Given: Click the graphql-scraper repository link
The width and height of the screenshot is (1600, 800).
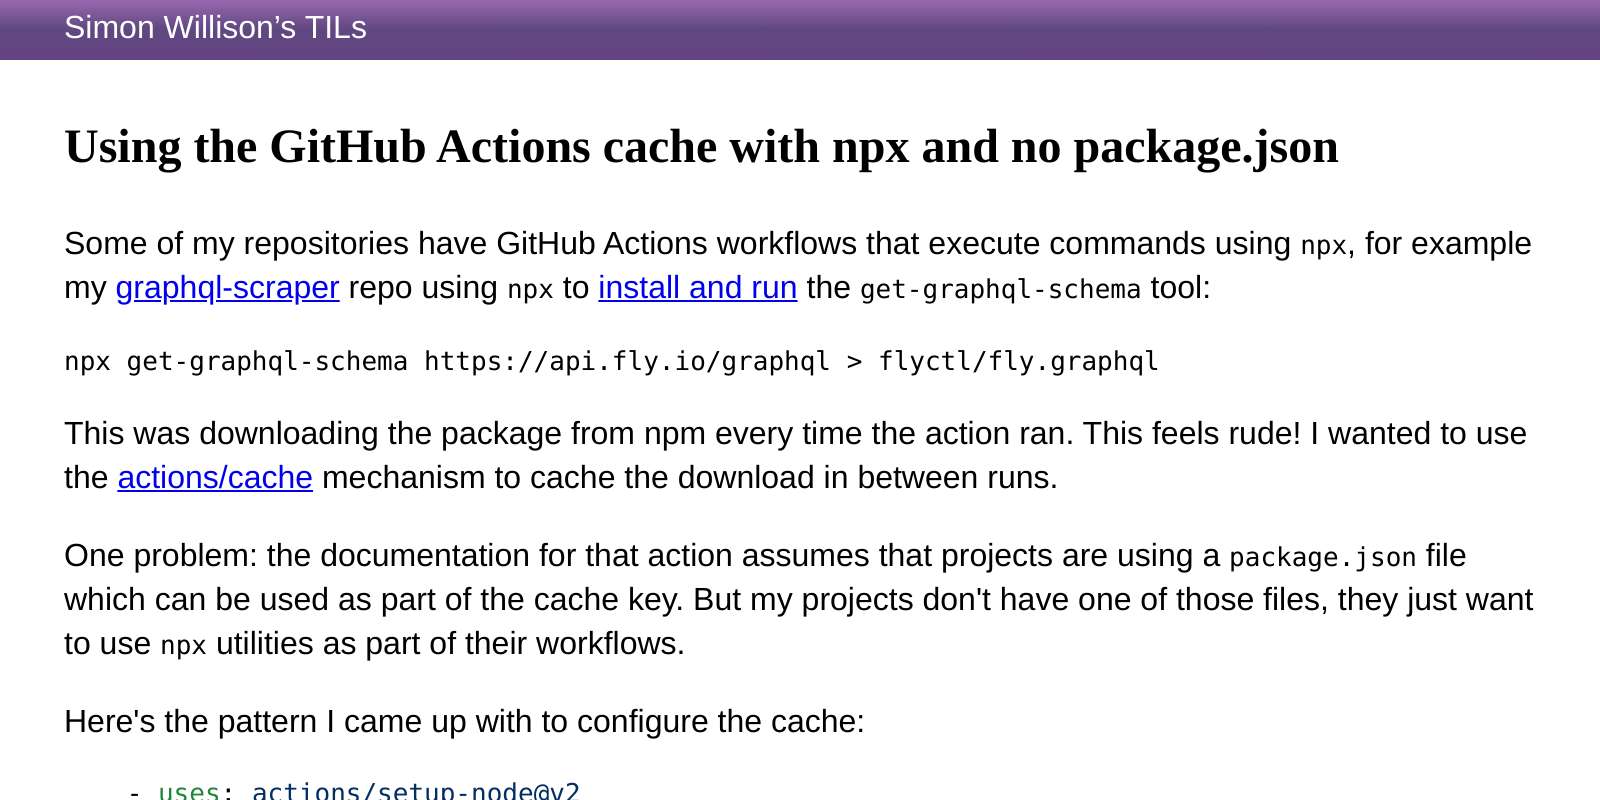Looking at the screenshot, I should pos(227,288).
